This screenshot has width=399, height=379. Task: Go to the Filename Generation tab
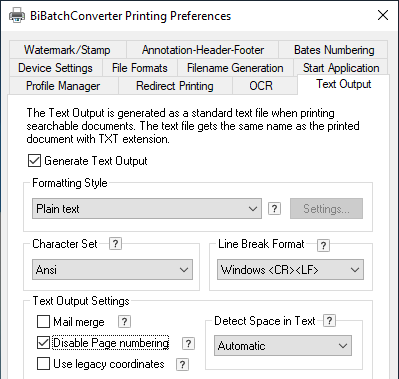pos(235,68)
